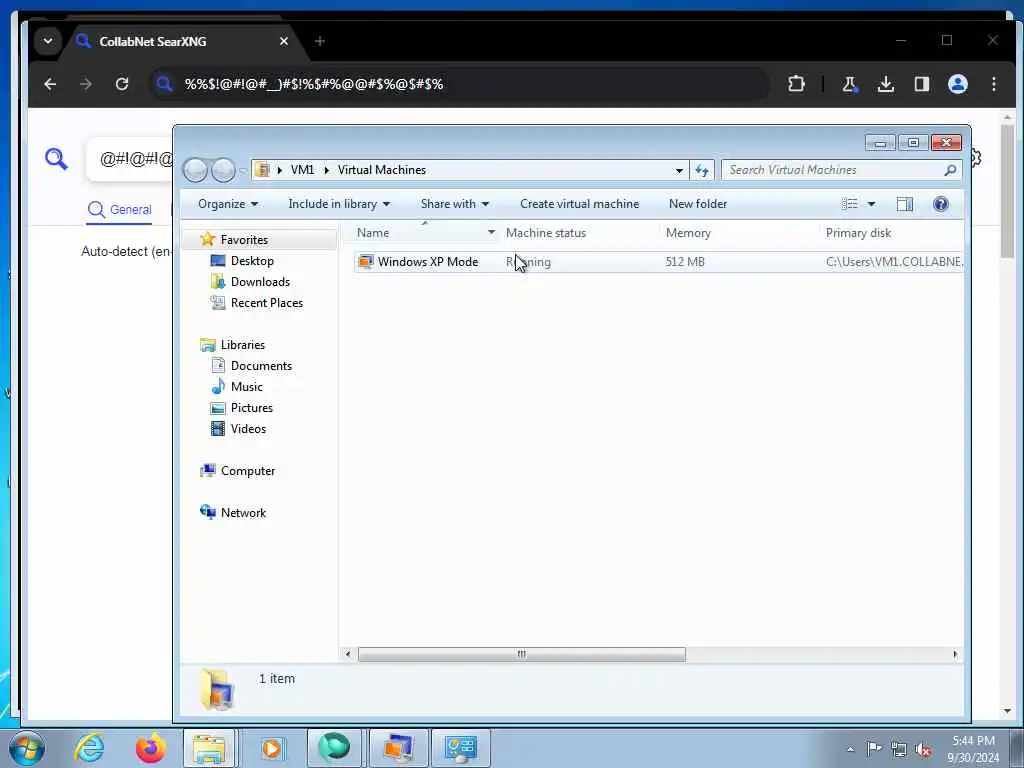Select Favorites in navigation pane
The height and width of the screenshot is (768, 1024).
coord(244,240)
